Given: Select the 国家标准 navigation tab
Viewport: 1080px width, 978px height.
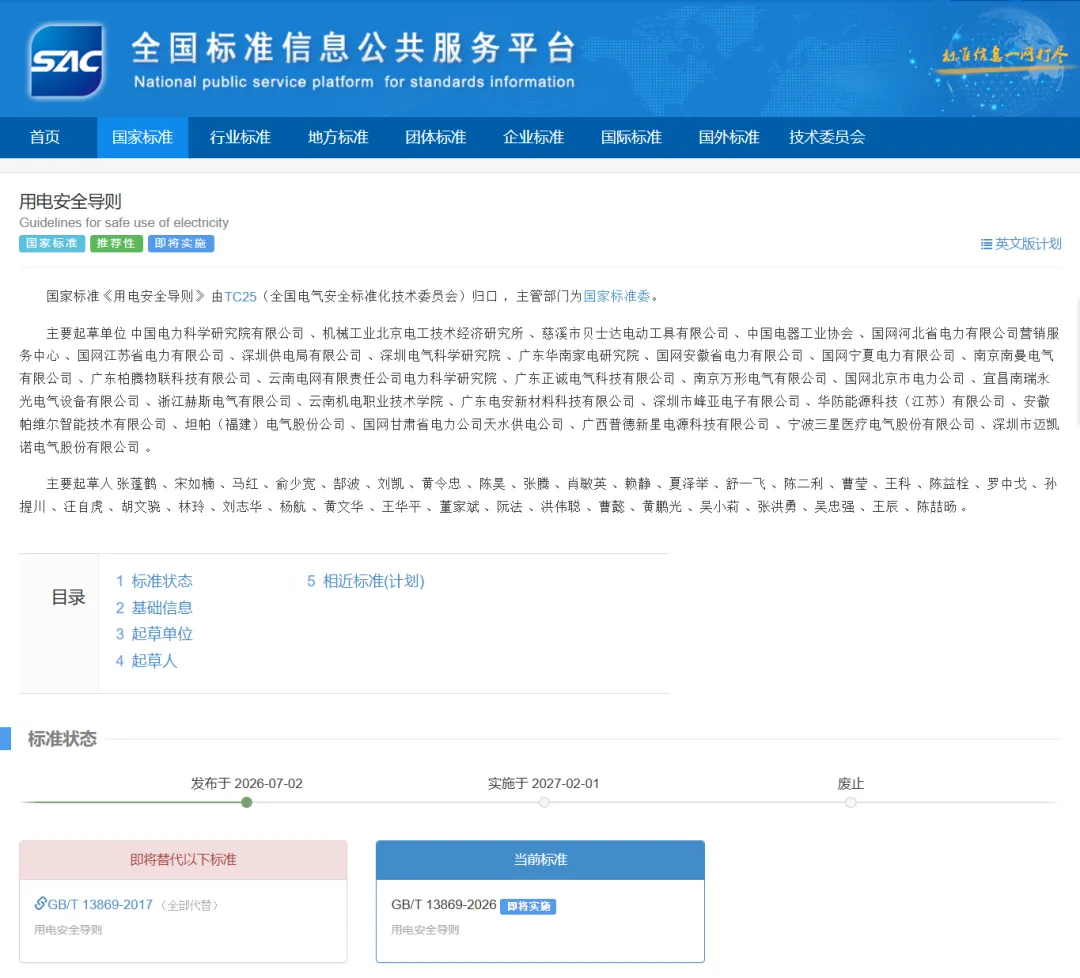Looking at the screenshot, I should [x=143, y=137].
